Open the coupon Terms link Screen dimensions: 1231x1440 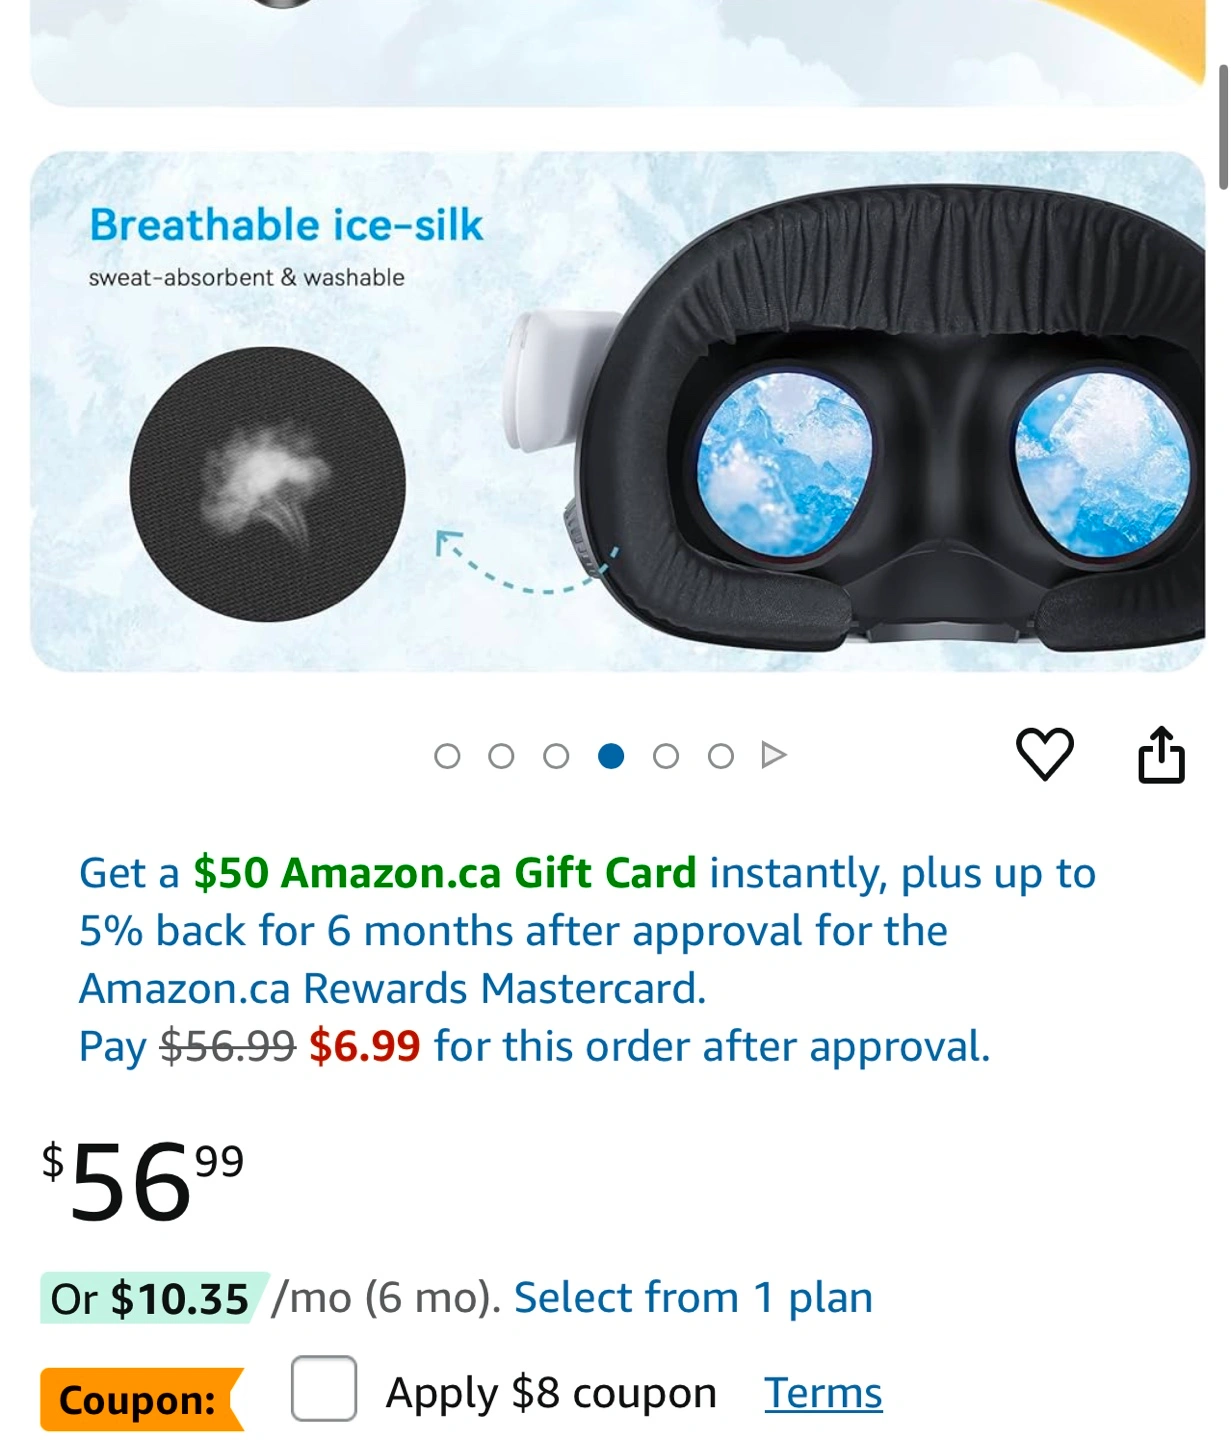click(823, 1393)
